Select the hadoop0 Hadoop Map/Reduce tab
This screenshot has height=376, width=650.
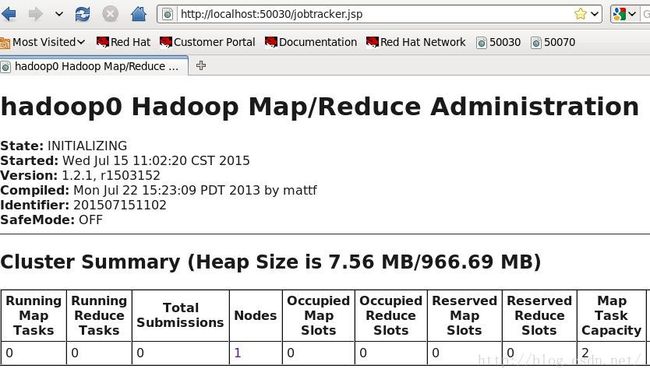[x=94, y=66]
